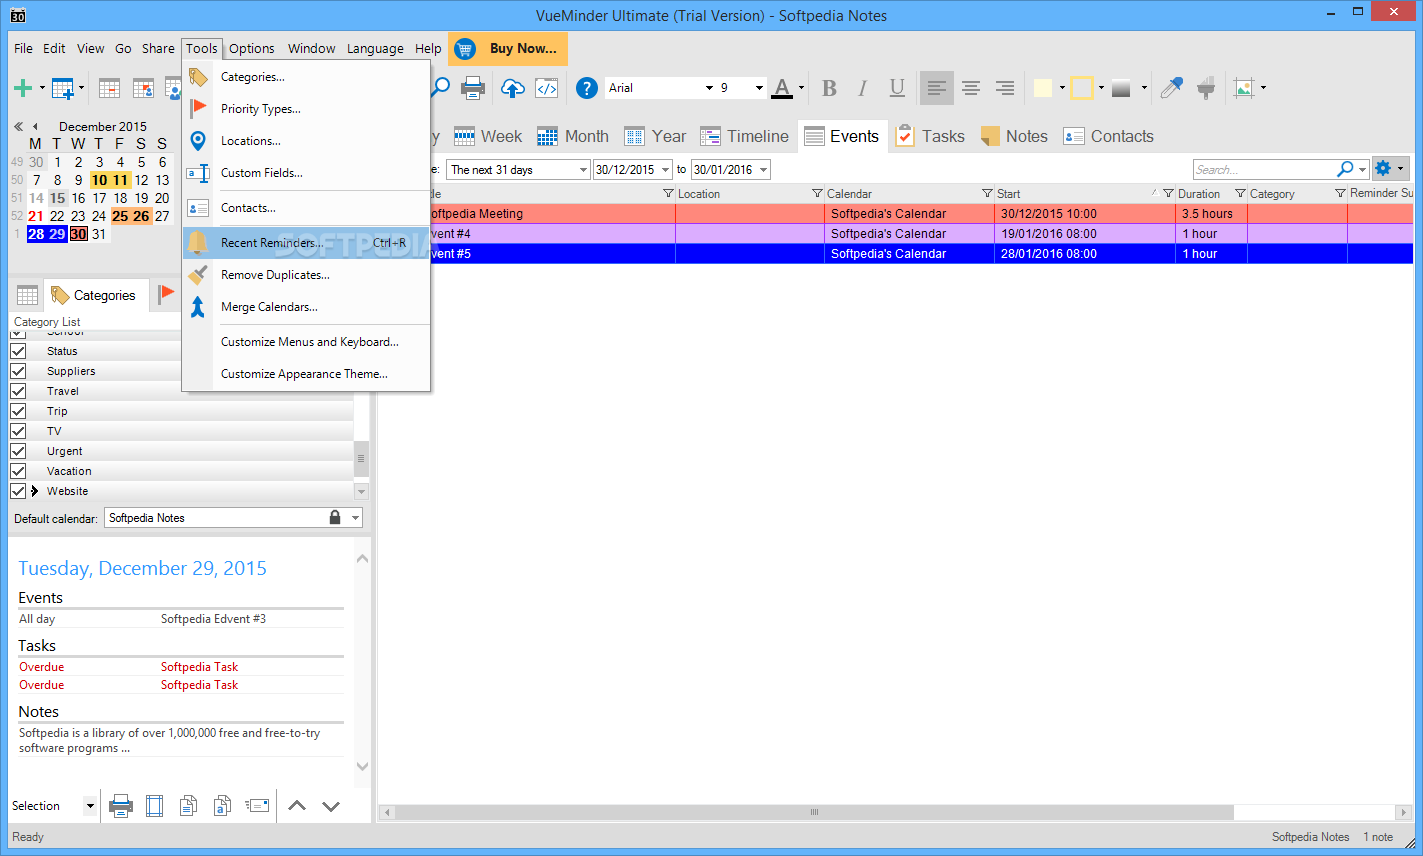
Task: Uncheck the Trip category checkbox
Action: (18, 411)
